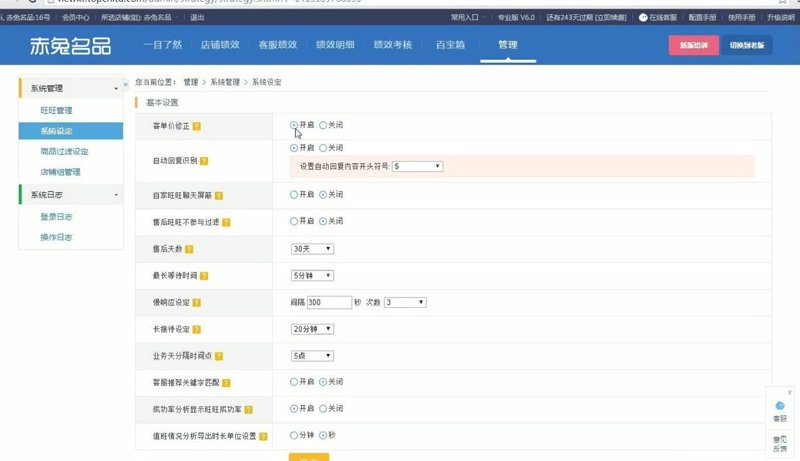
Task: Open the 最长等待时间 5分钟 dropdown
Action: click(x=312, y=275)
